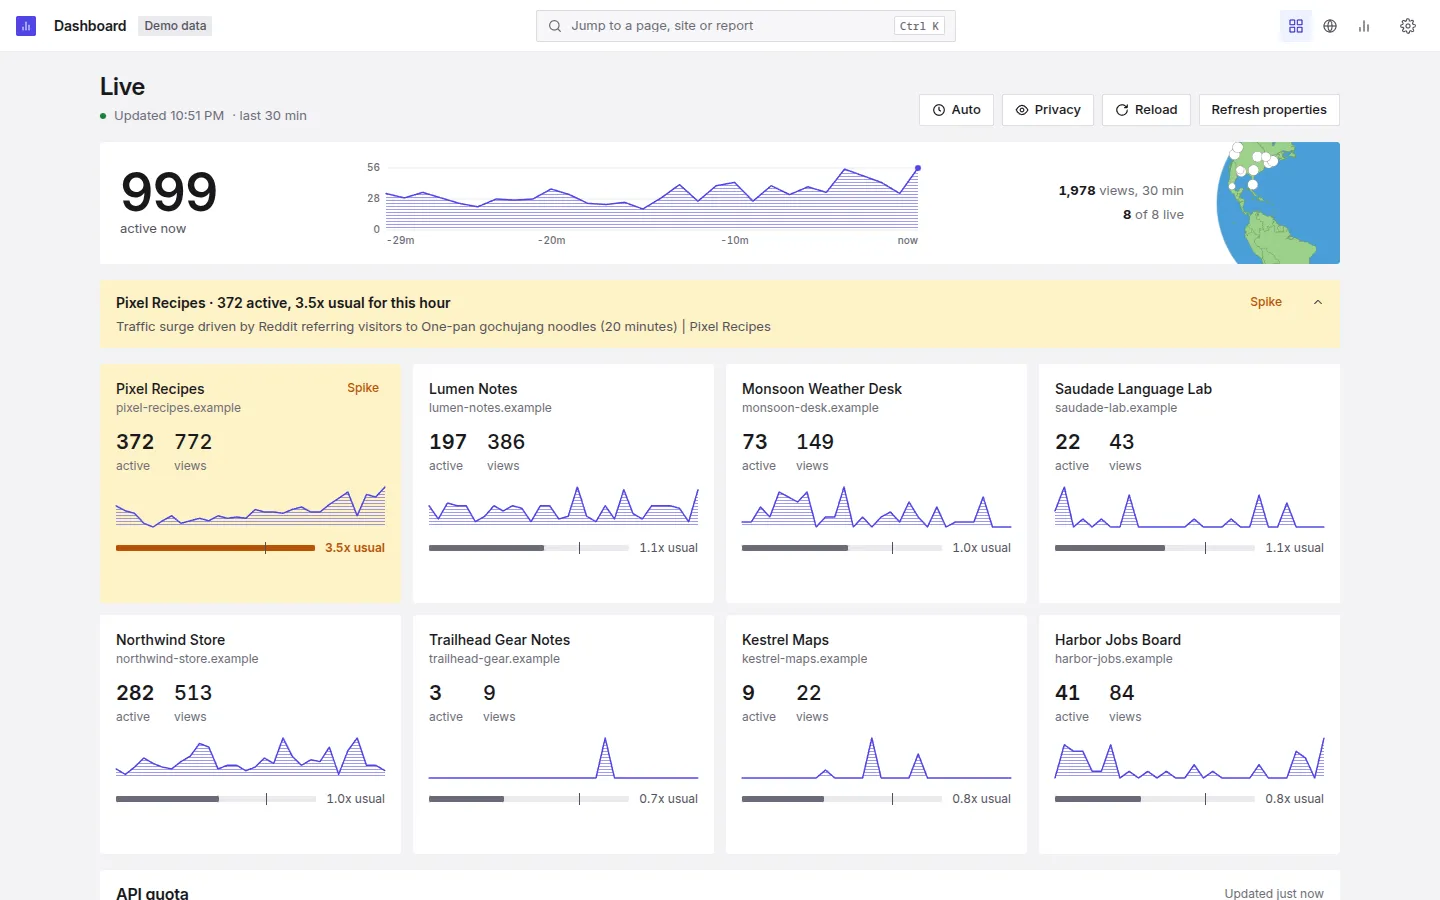Click the Northwind Store sparkline chart
Screen dimensions: 1440x900
pos(250,757)
